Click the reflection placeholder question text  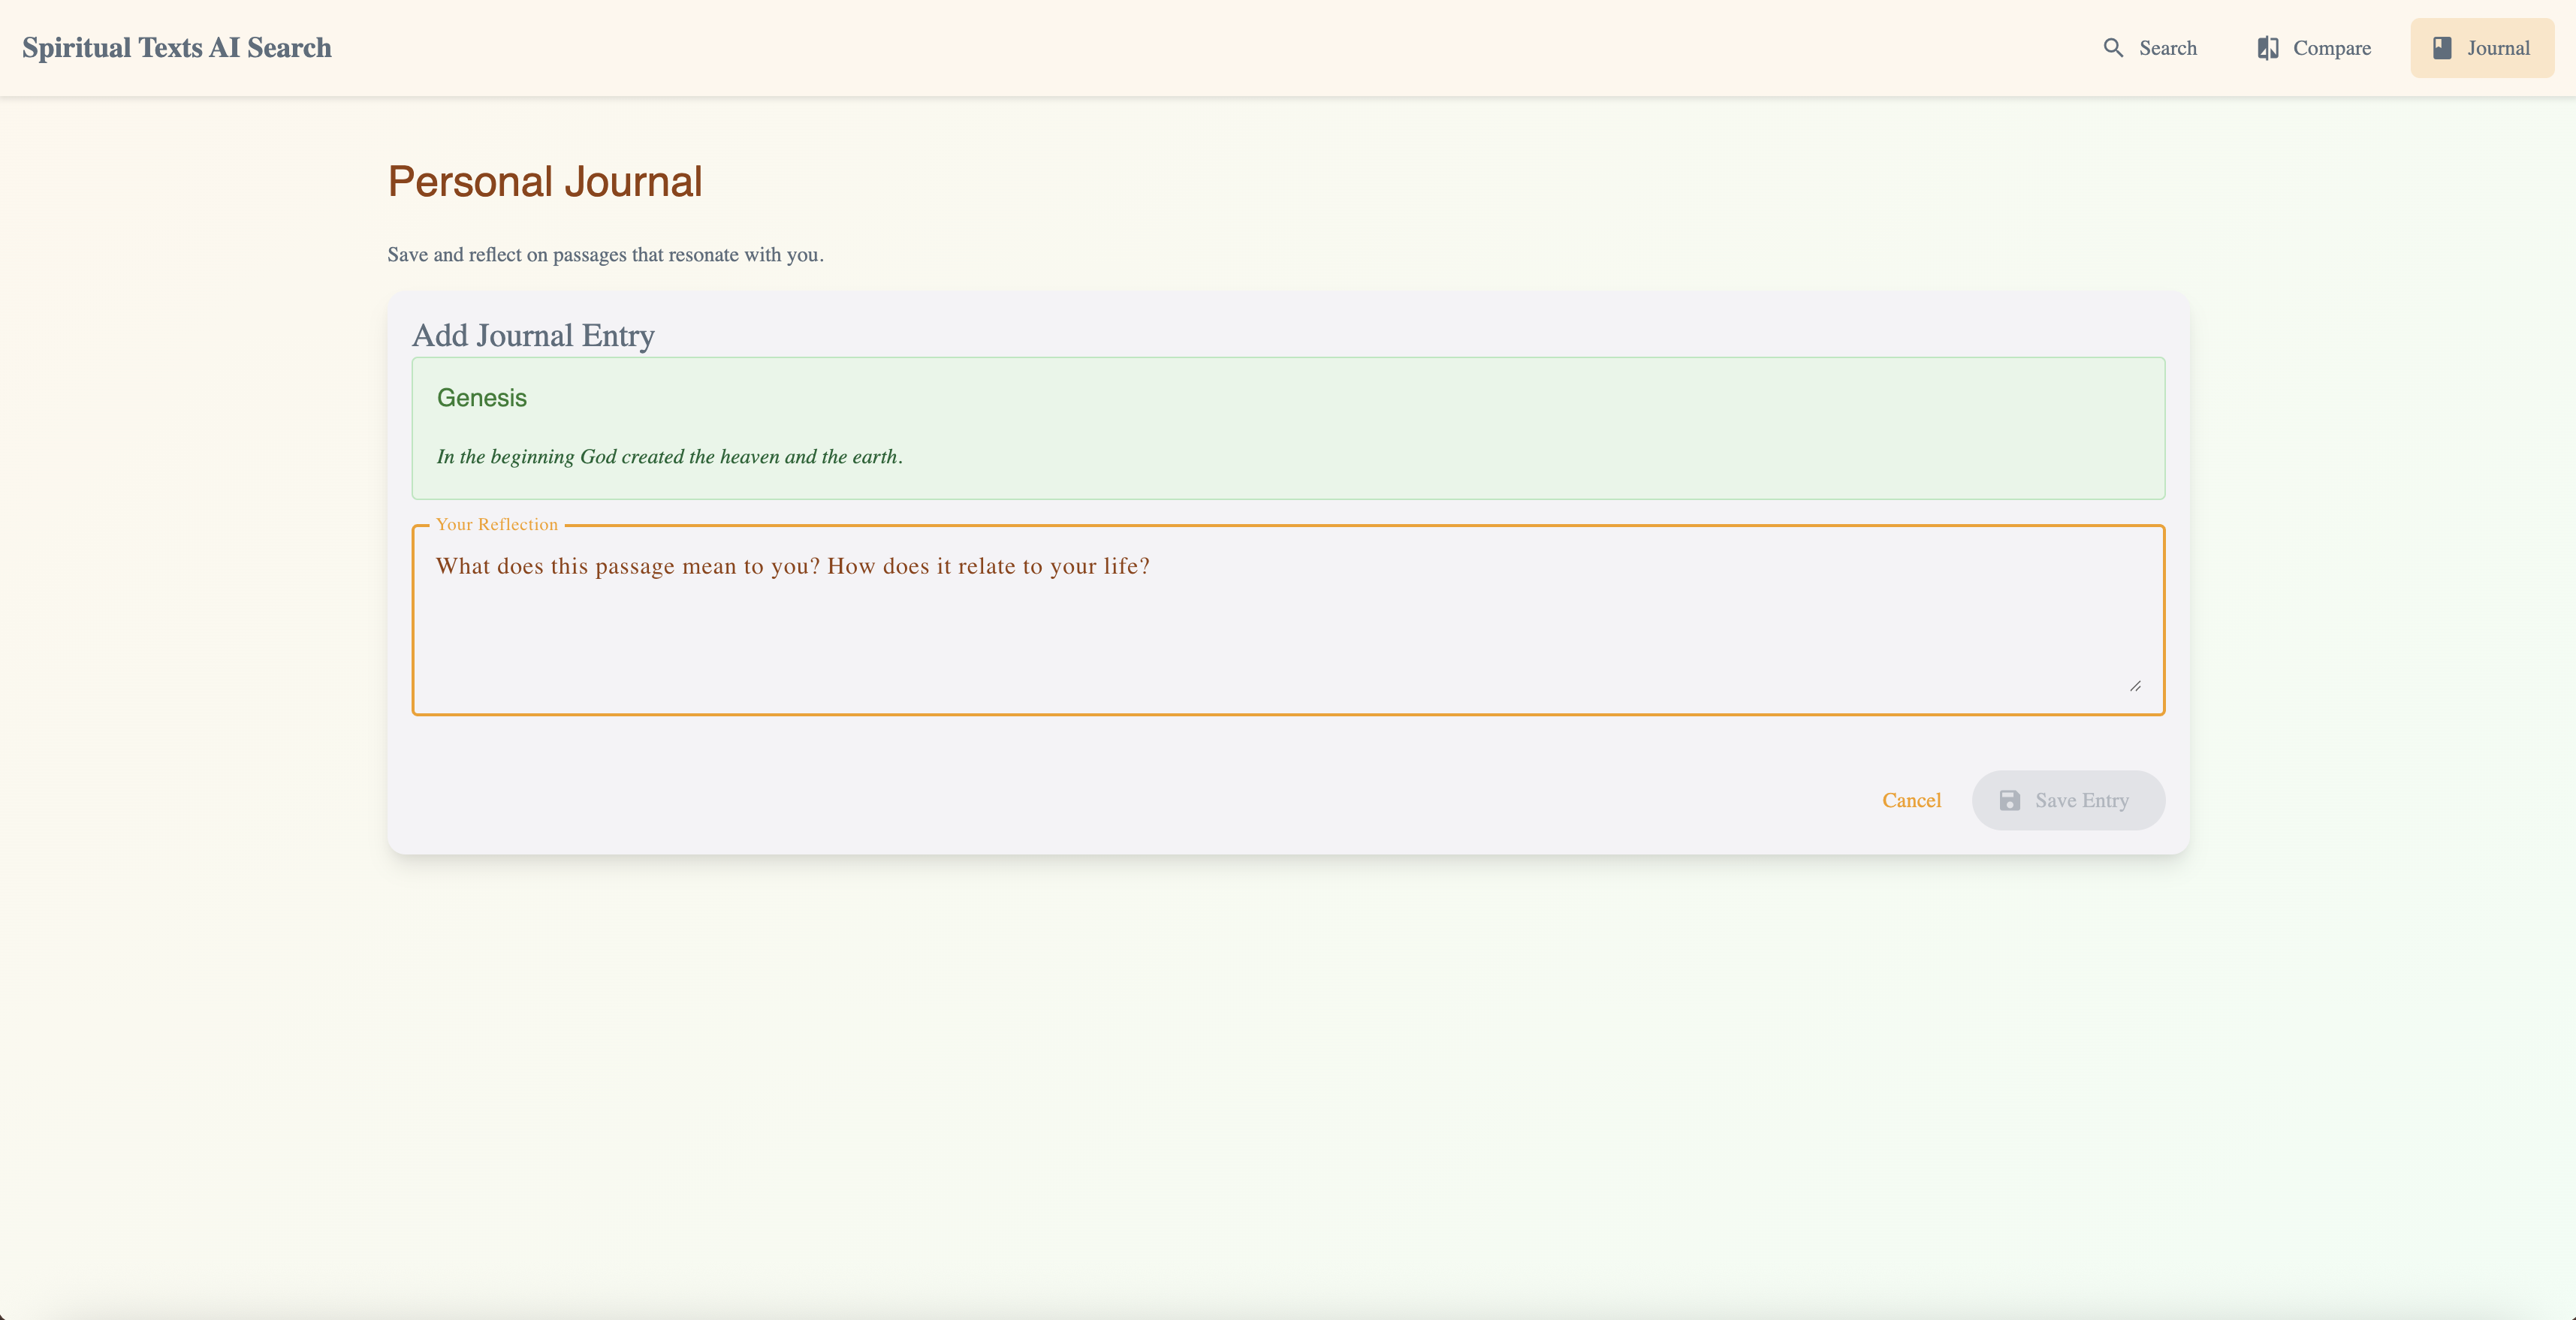(x=792, y=566)
